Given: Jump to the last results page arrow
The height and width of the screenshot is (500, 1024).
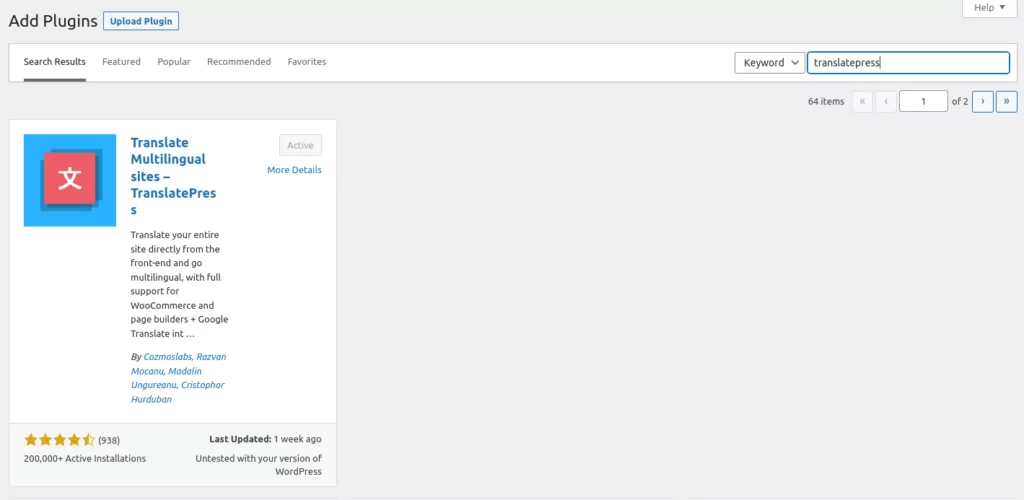Looking at the screenshot, I should pyautogui.click(x=1006, y=101).
